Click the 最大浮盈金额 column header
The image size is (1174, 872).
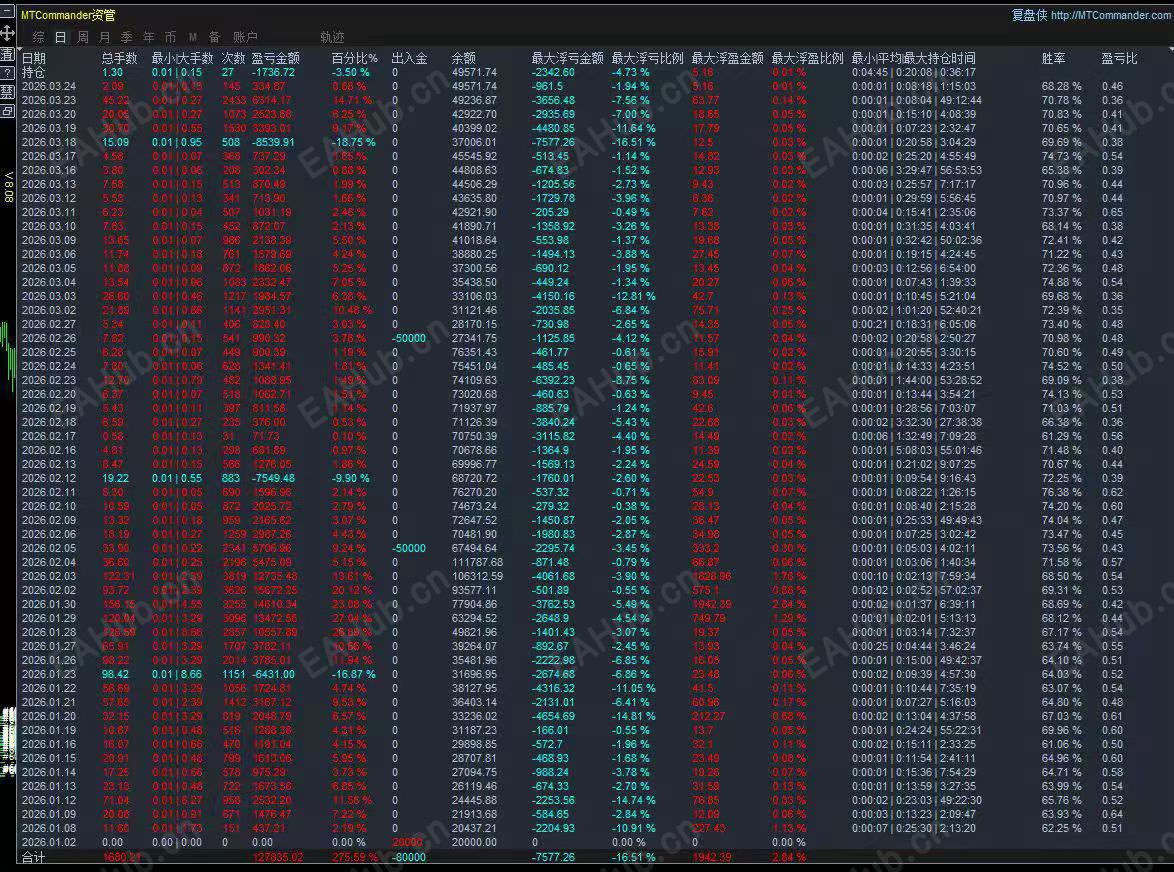[x=727, y=58]
